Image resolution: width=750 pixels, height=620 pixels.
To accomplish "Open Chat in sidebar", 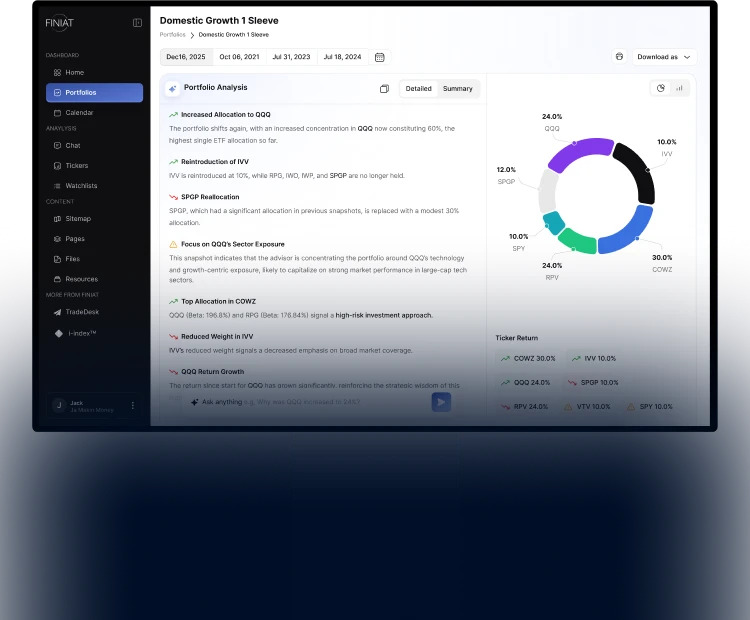I will pyautogui.click(x=94, y=145).
